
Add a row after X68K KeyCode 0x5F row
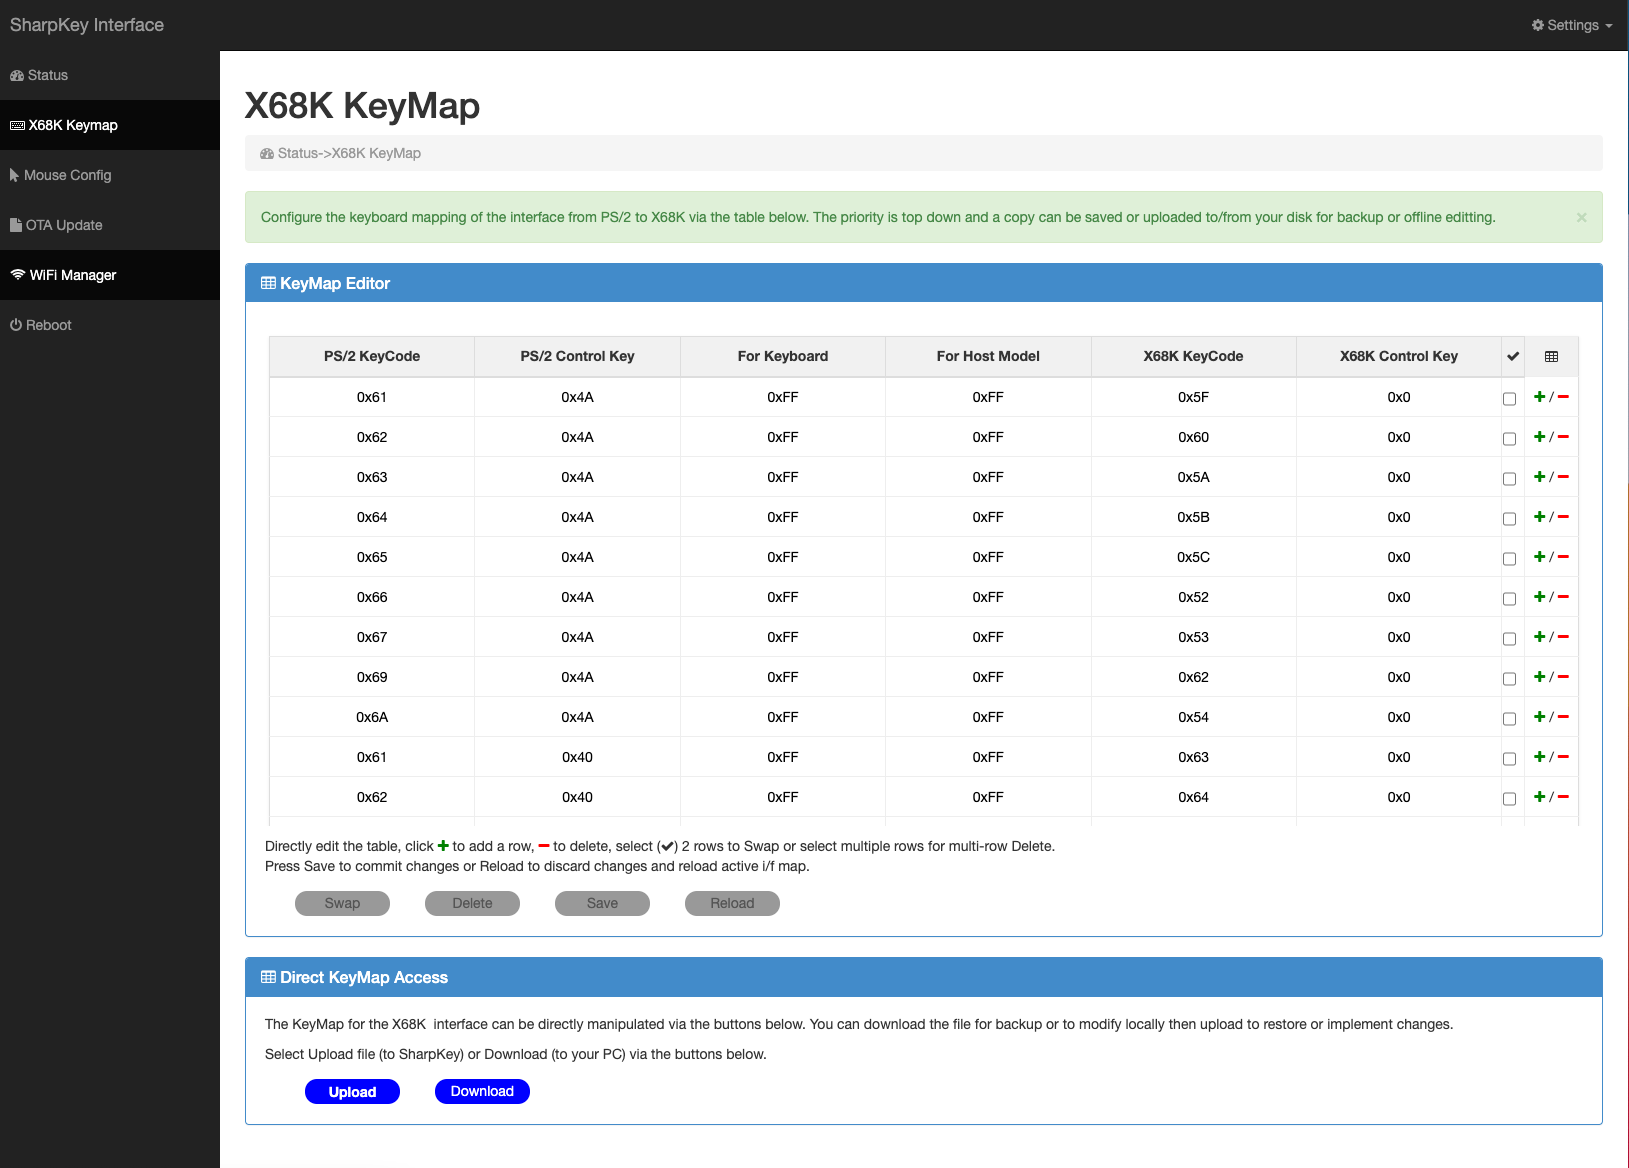[1539, 397]
